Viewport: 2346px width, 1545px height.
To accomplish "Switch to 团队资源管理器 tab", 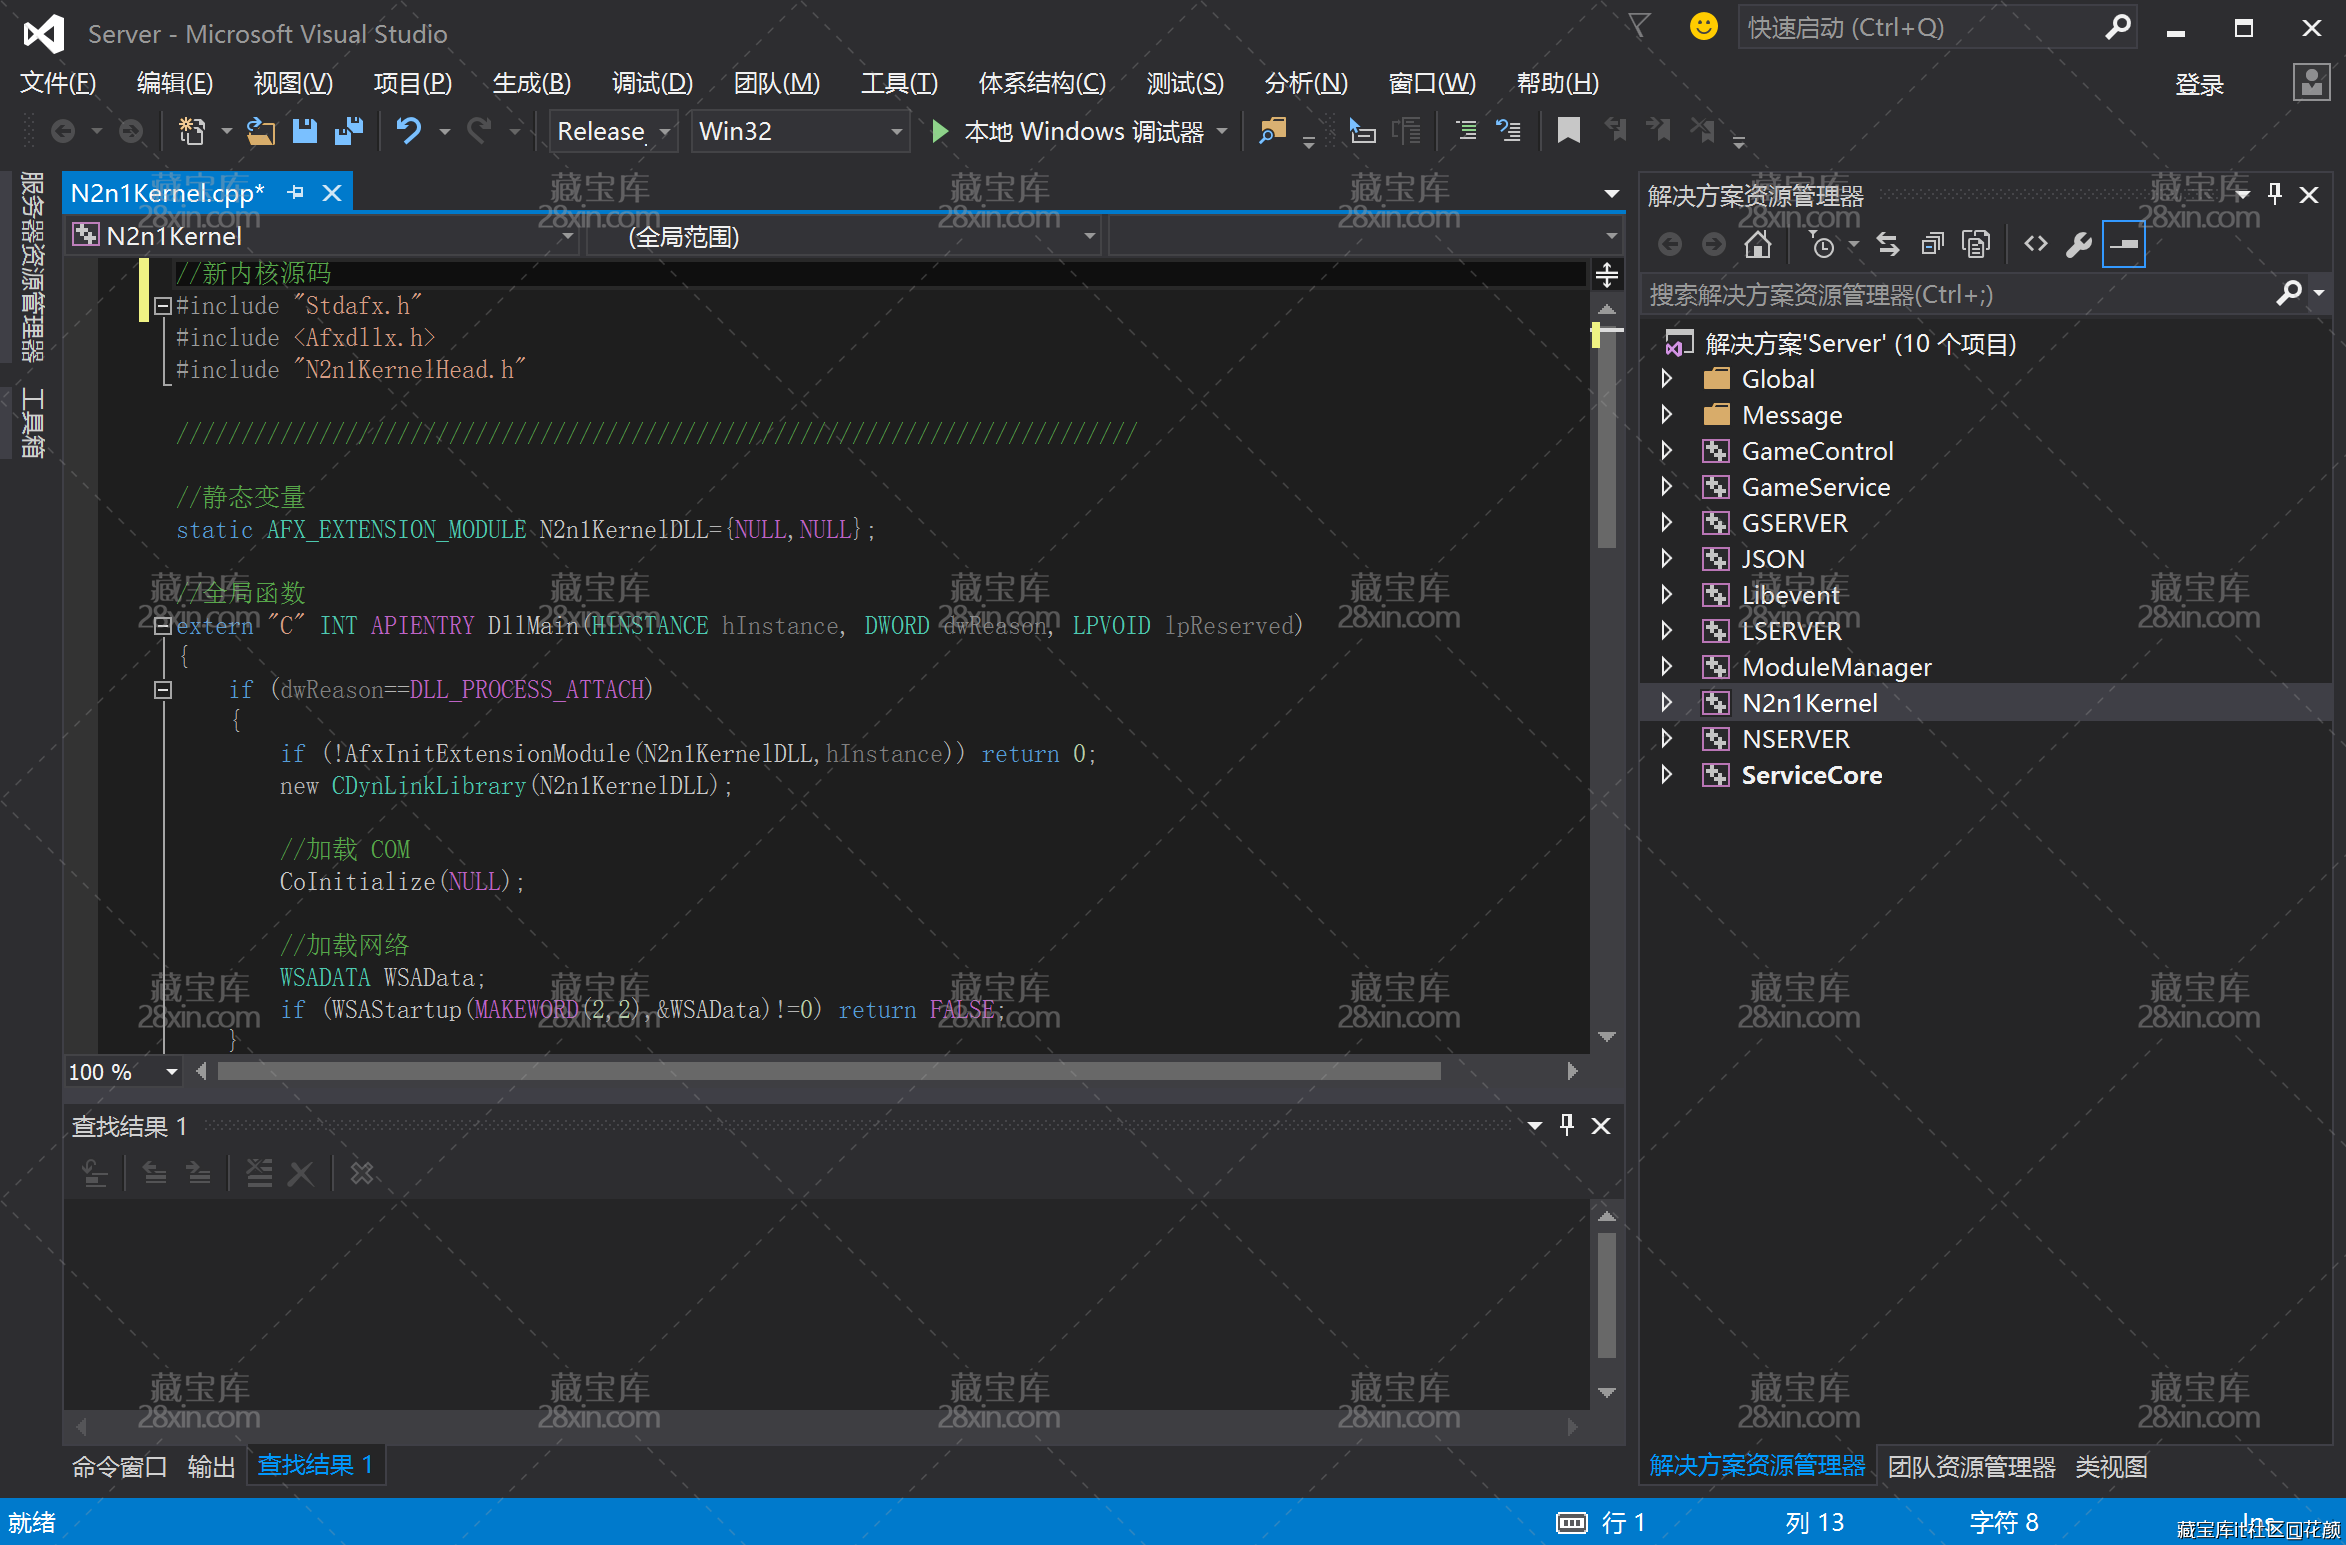I will point(1970,1466).
